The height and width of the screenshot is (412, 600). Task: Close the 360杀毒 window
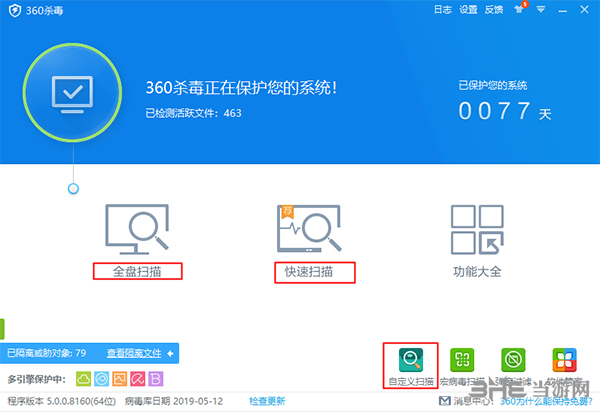[584, 10]
